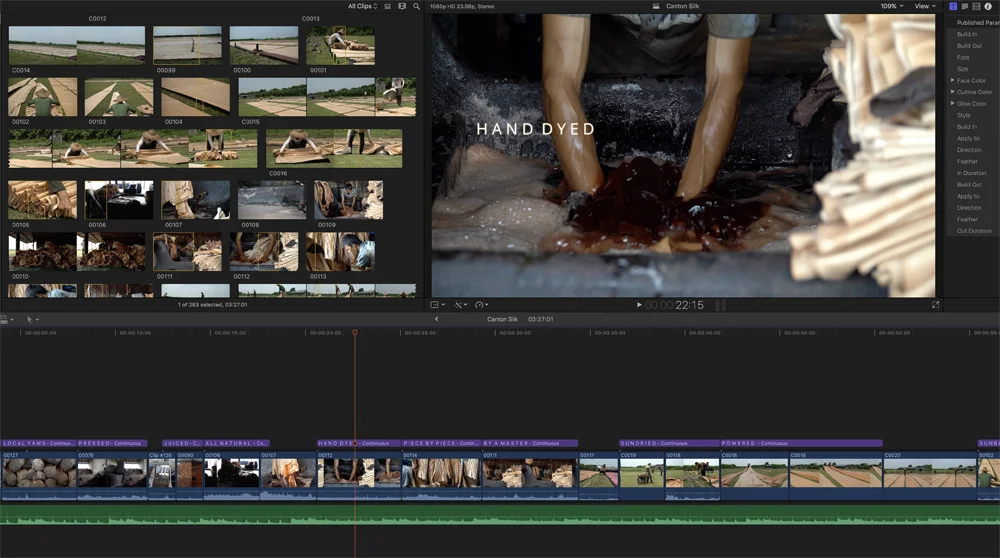Open the retime speed options dropdown
This screenshot has height=558, width=1000.
pyautogui.click(x=482, y=305)
